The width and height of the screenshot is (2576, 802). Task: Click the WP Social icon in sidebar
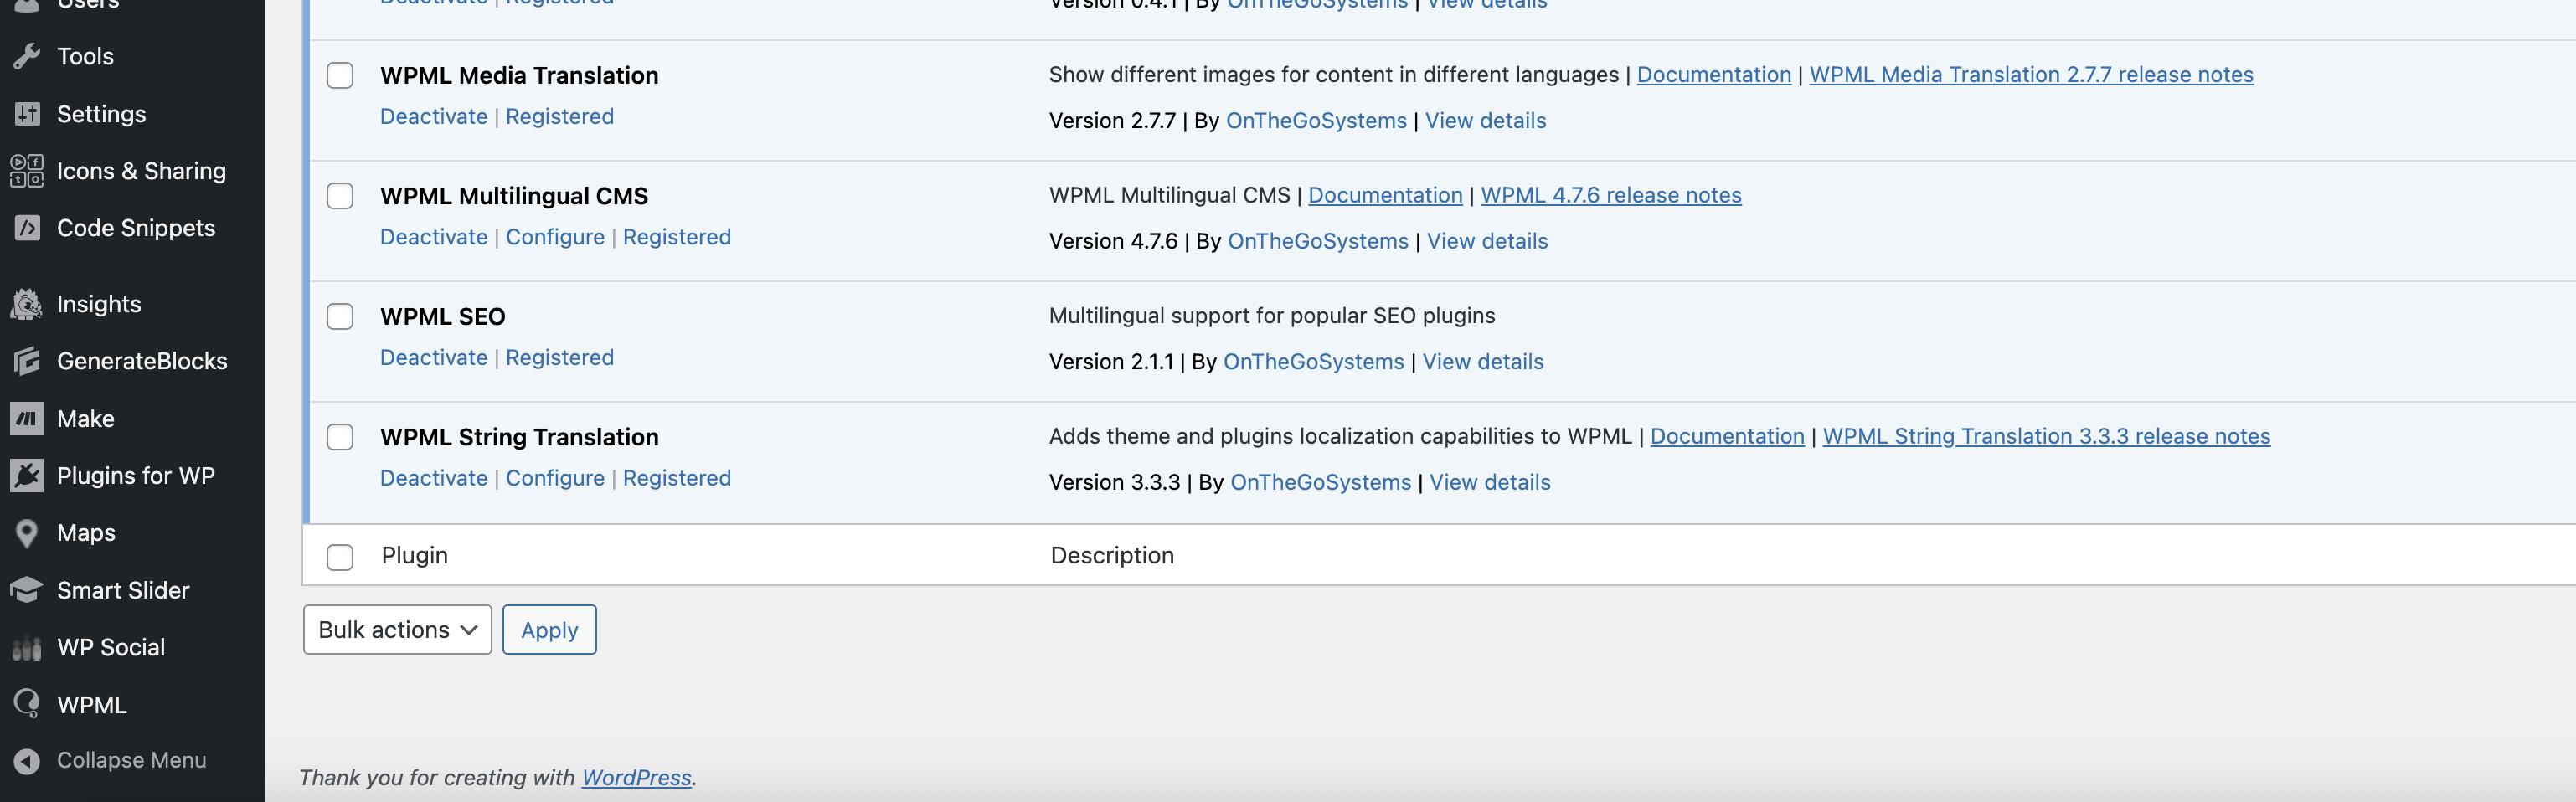coord(27,648)
